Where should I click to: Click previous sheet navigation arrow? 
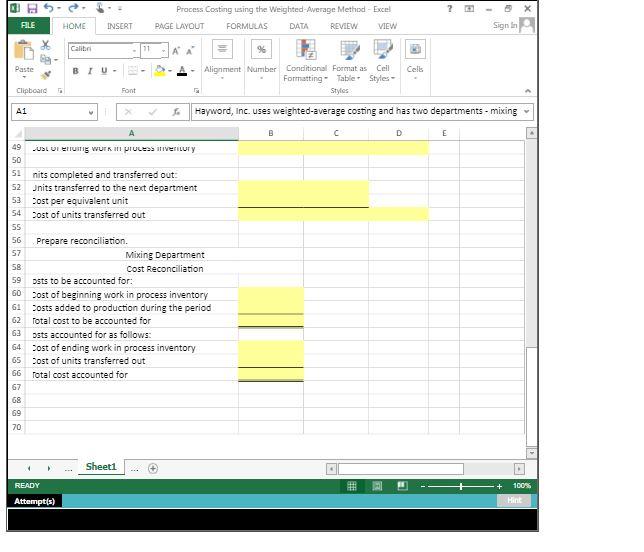click(x=29, y=468)
